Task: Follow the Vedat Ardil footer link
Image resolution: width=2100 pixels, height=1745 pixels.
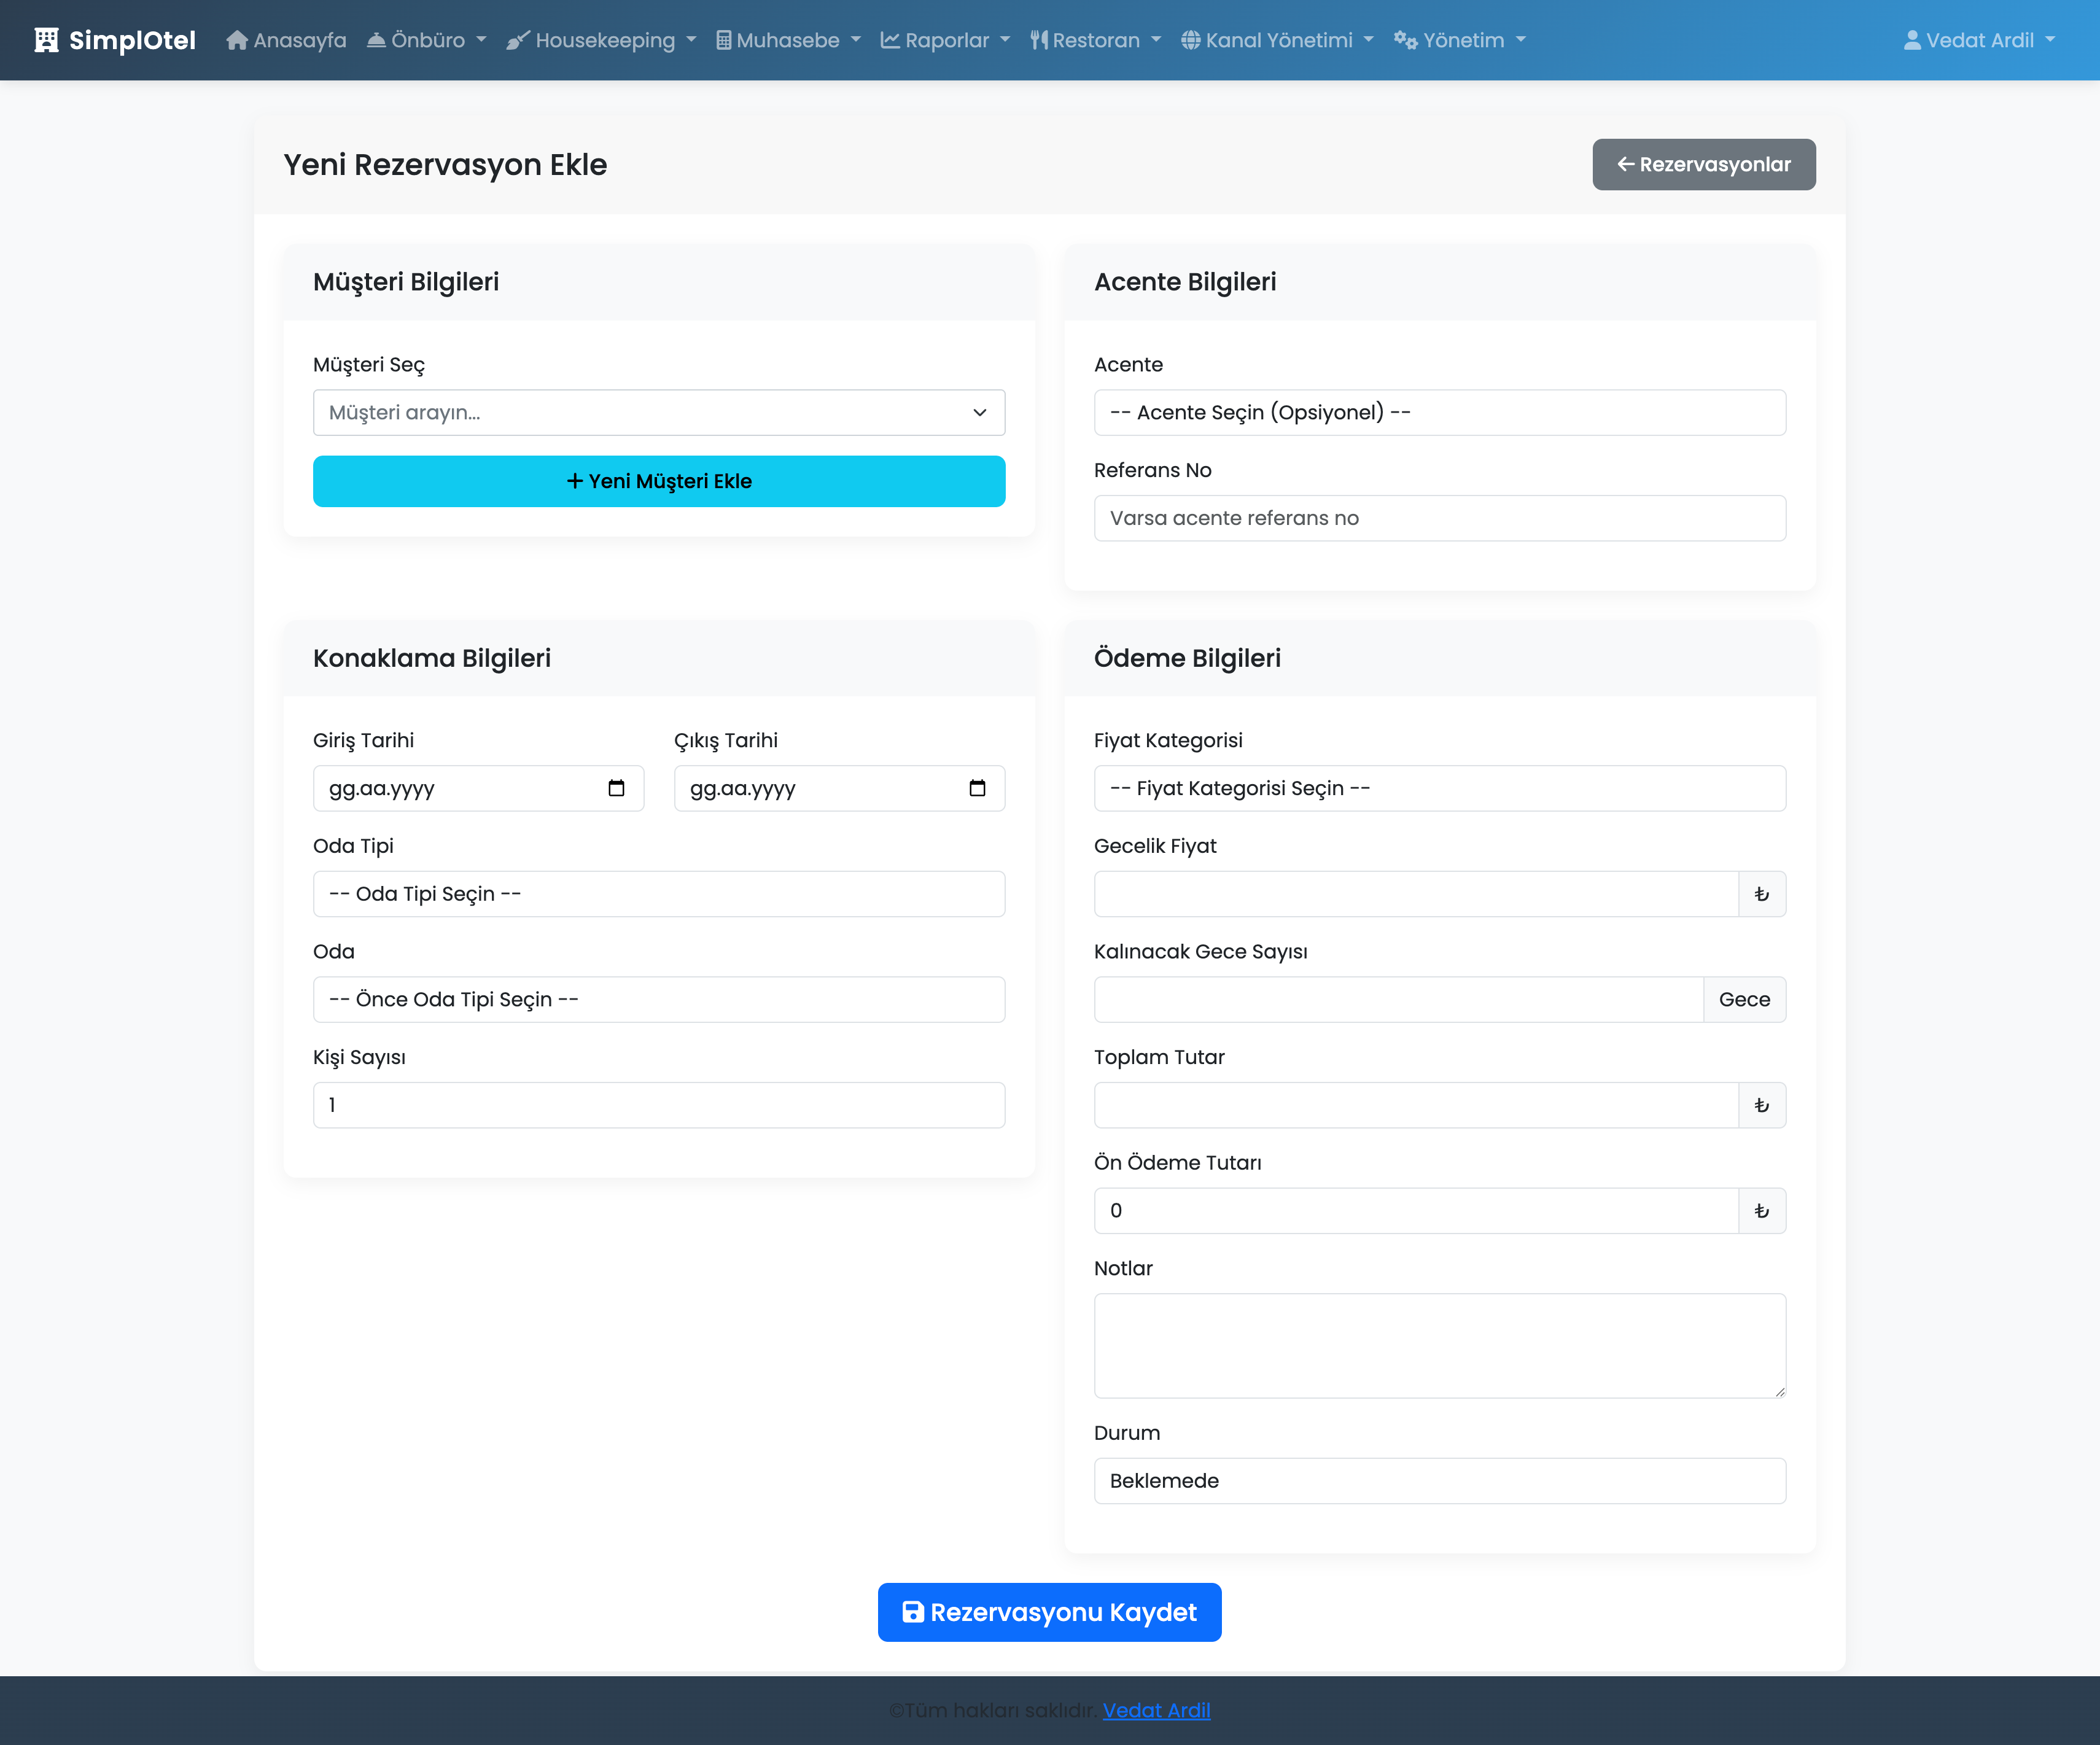Action: click(x=1156, y=1710)
